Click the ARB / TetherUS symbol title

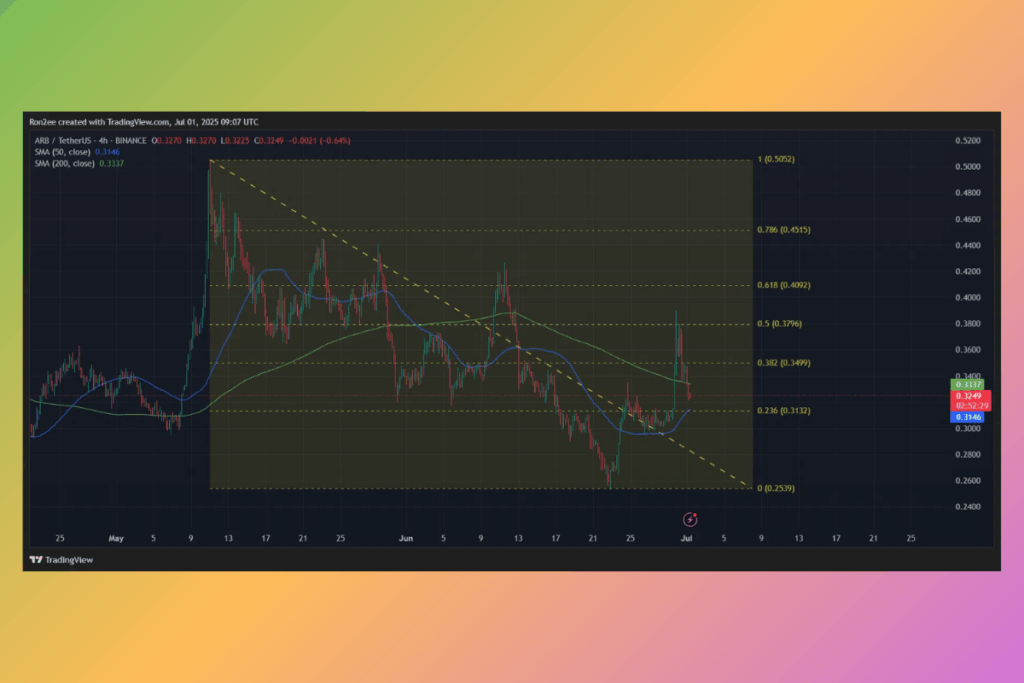[62, 141]
